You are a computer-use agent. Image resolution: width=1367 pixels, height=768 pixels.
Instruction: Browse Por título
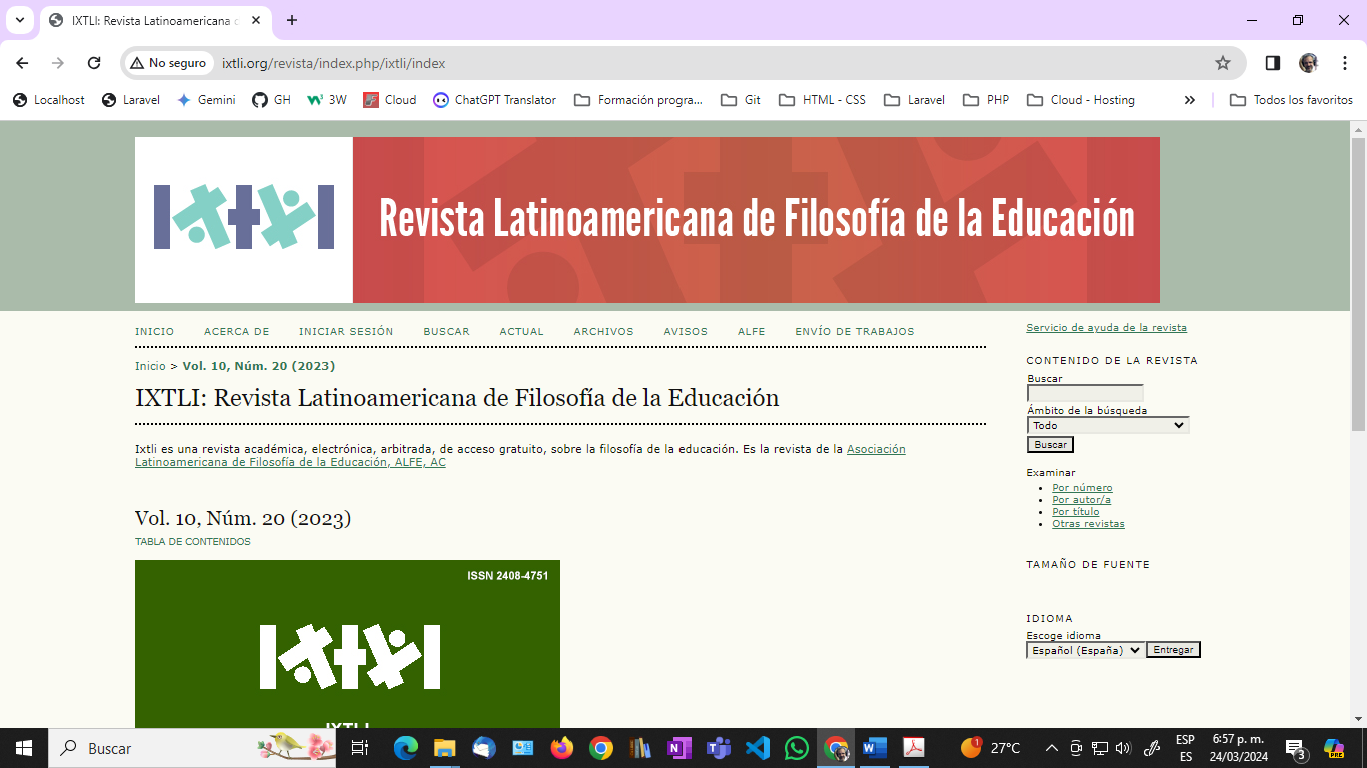pyautogui.click(x=1075, y=512)
